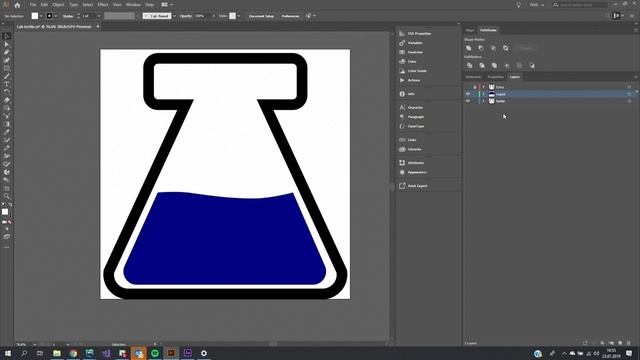This screenshot has height=360, width=640.
Task: Select the Line Segment tool
Action: [7, 76]
